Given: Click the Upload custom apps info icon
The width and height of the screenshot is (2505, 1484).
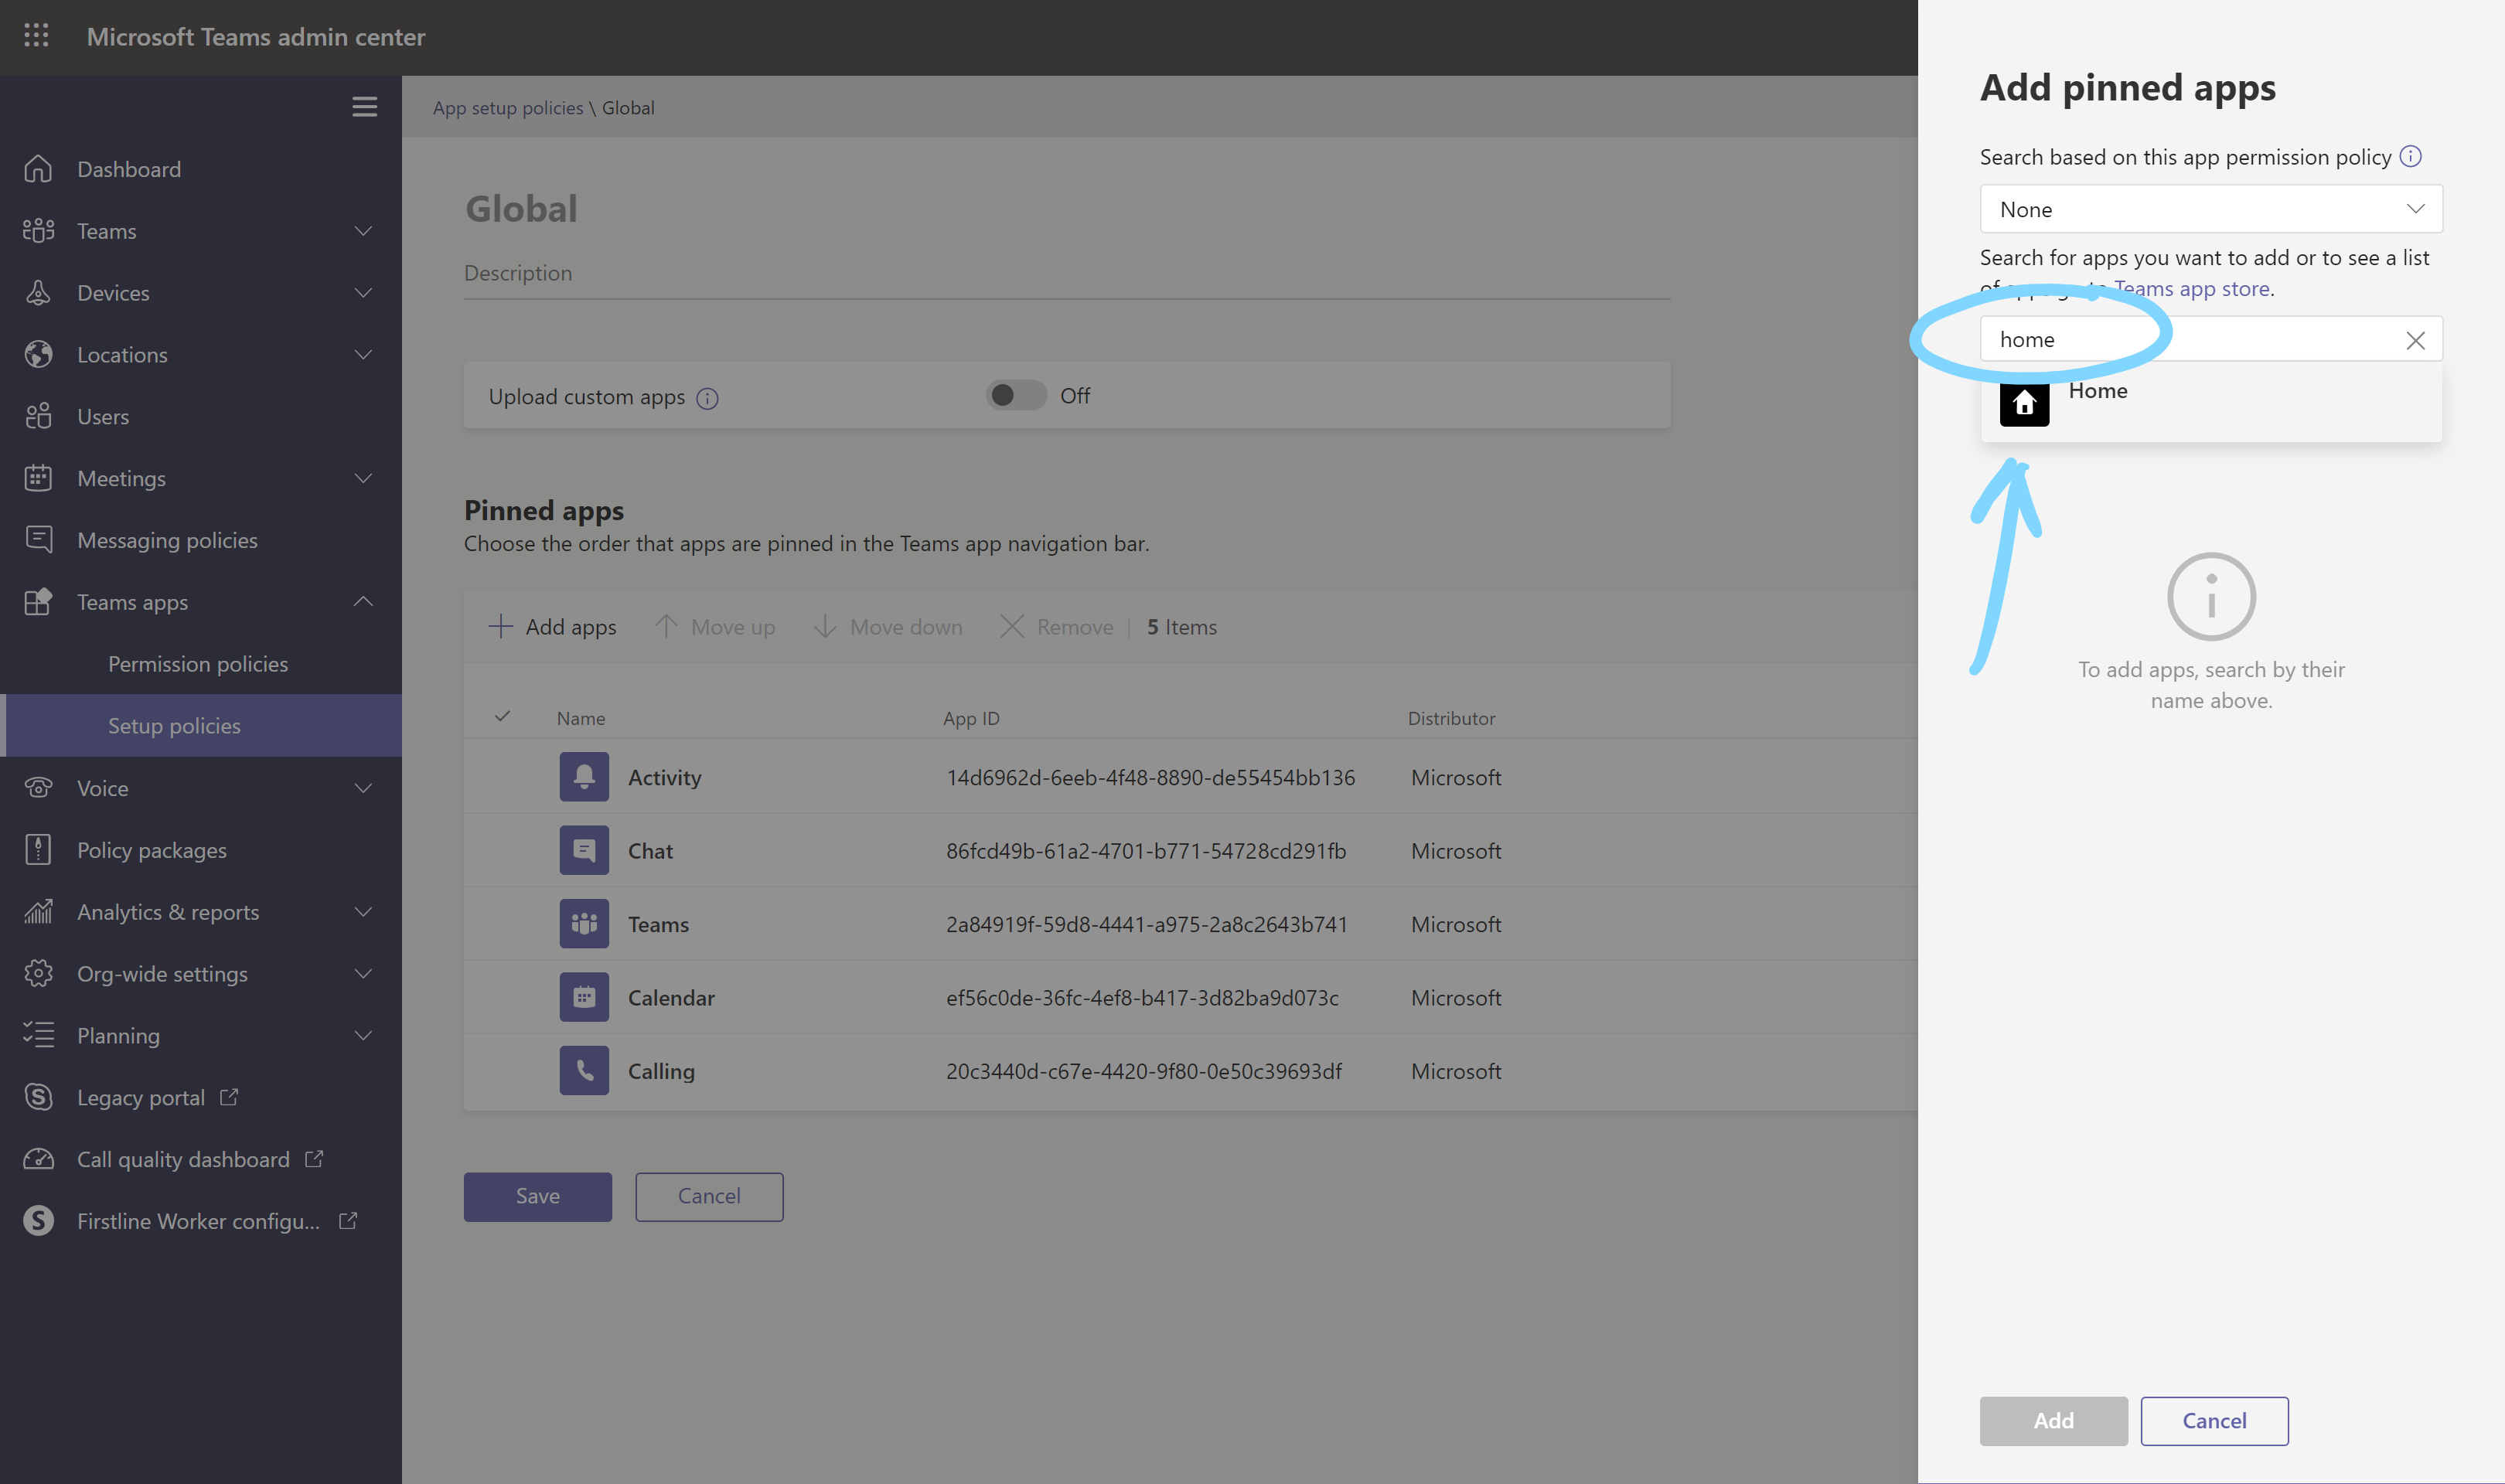Looking at the screenshot, I should point(707,398).
